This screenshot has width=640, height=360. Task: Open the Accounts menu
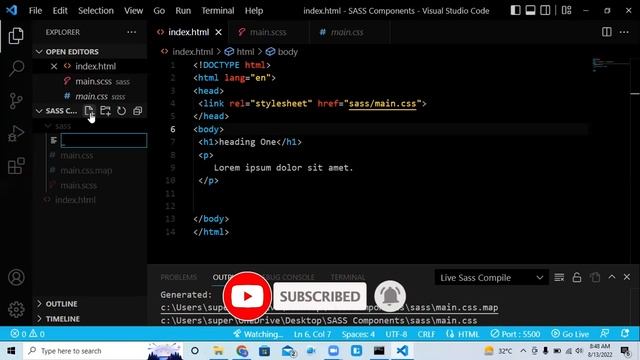(16, 278)
